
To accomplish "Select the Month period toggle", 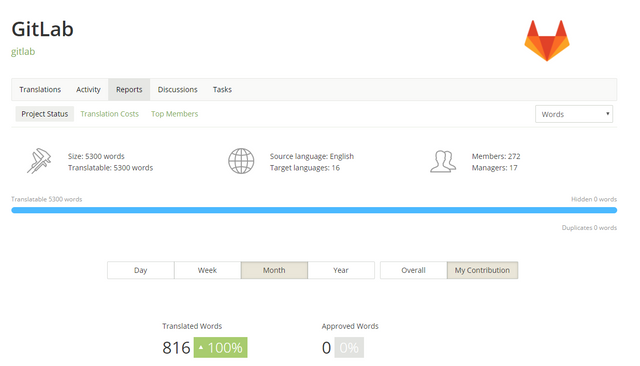I will pos(274,270).
